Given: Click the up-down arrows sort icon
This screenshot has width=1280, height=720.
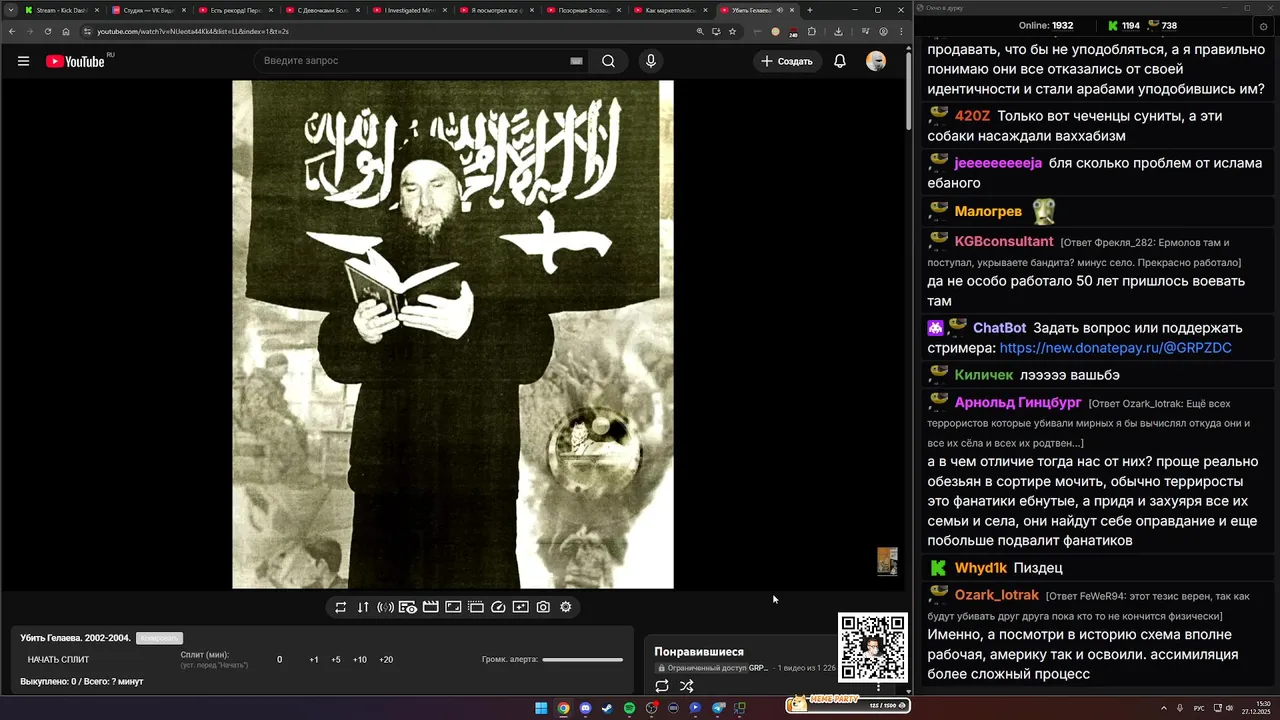Looking at the screenshot, I should coord(363,607).
